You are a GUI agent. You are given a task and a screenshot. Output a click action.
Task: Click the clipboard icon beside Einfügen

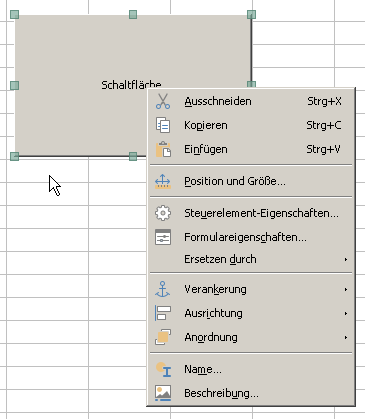(x=163, y=149)
